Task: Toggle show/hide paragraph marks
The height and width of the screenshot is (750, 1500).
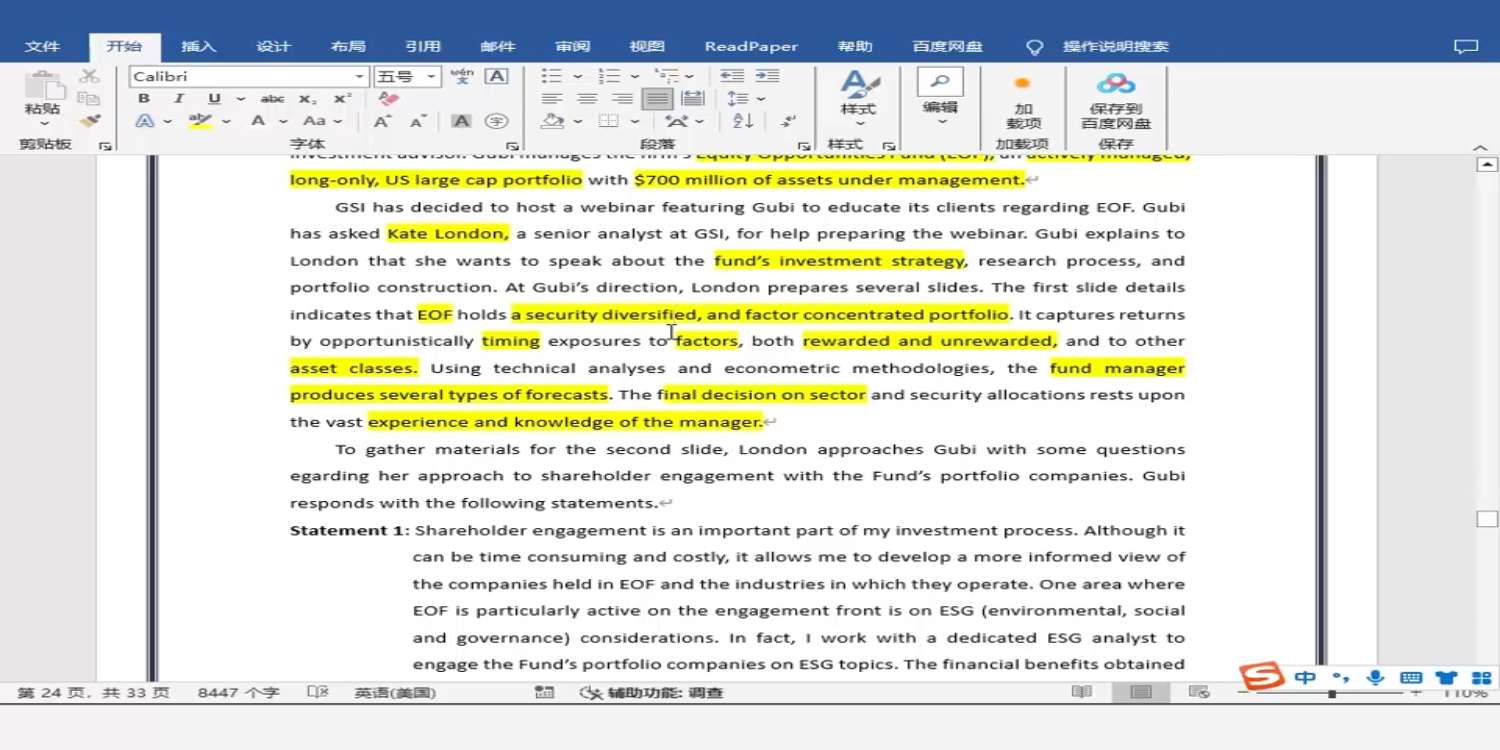Action: point(789,121)
